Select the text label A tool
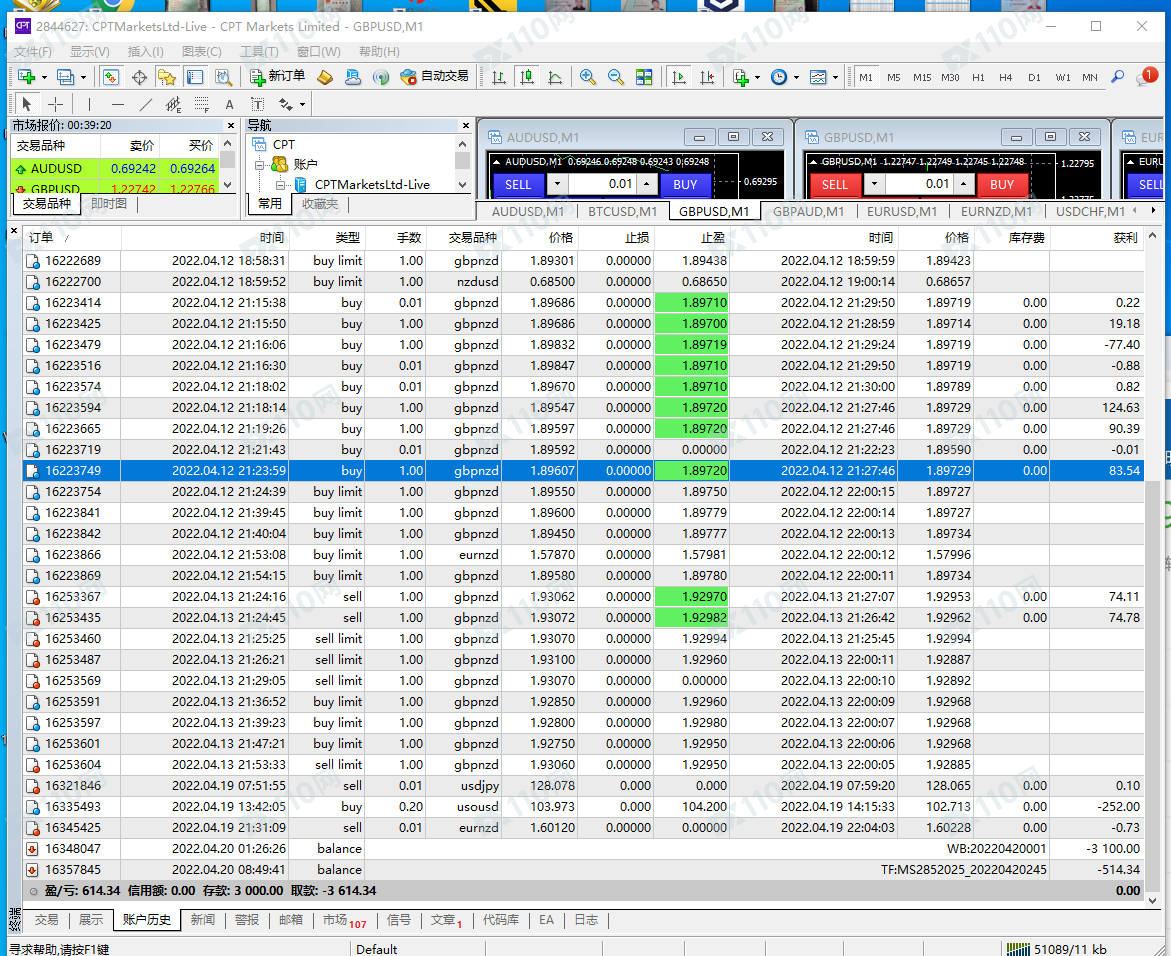 click(x=229, y=104)
